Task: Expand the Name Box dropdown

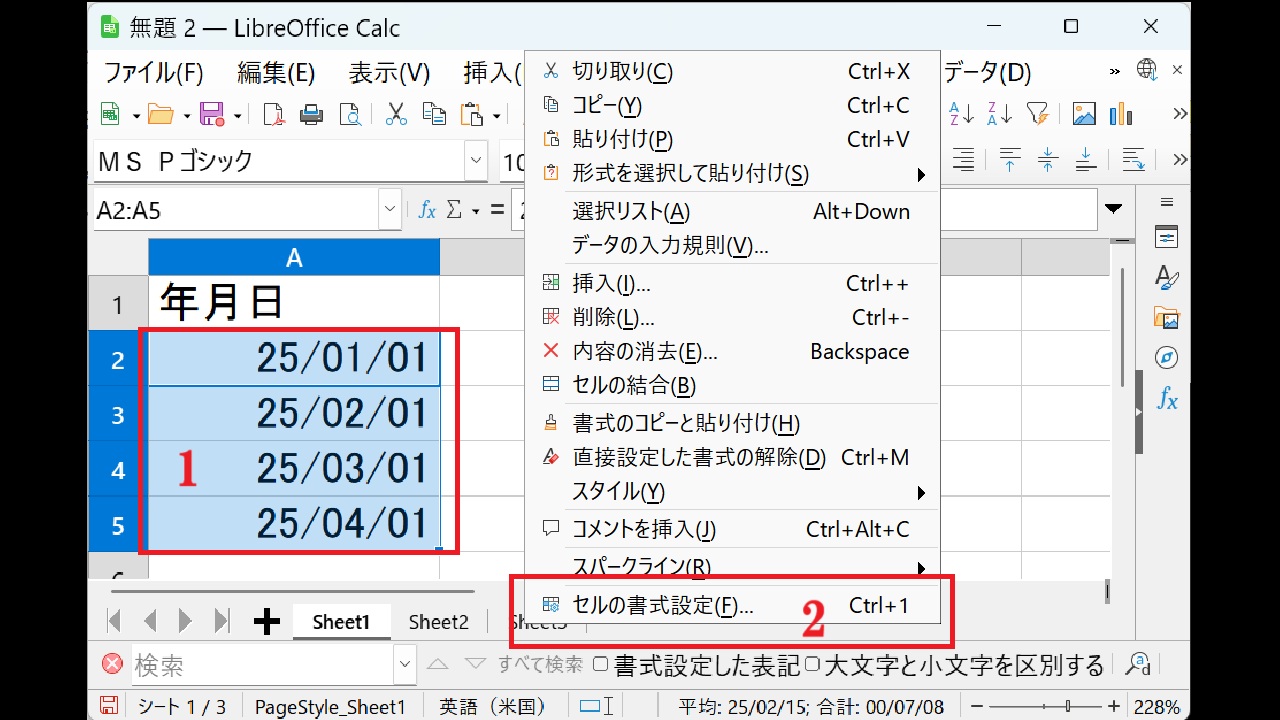Action: click(x=390, y=211)
